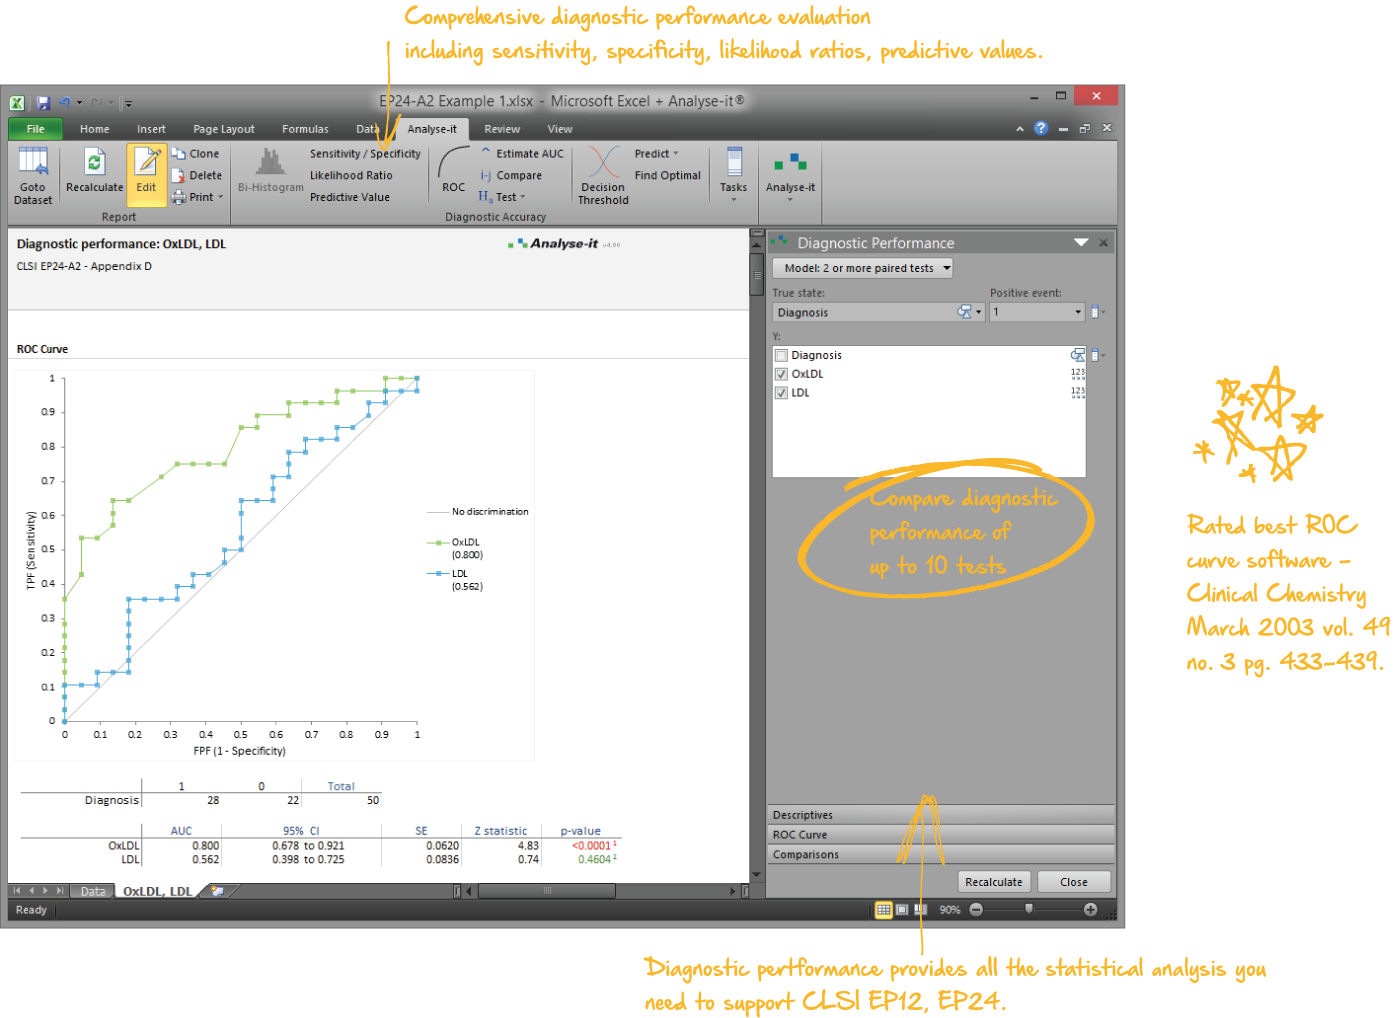Insert a new worksheet using the tab icon
Viewport: 1400px width, 1018px height.
coord(217,891)
